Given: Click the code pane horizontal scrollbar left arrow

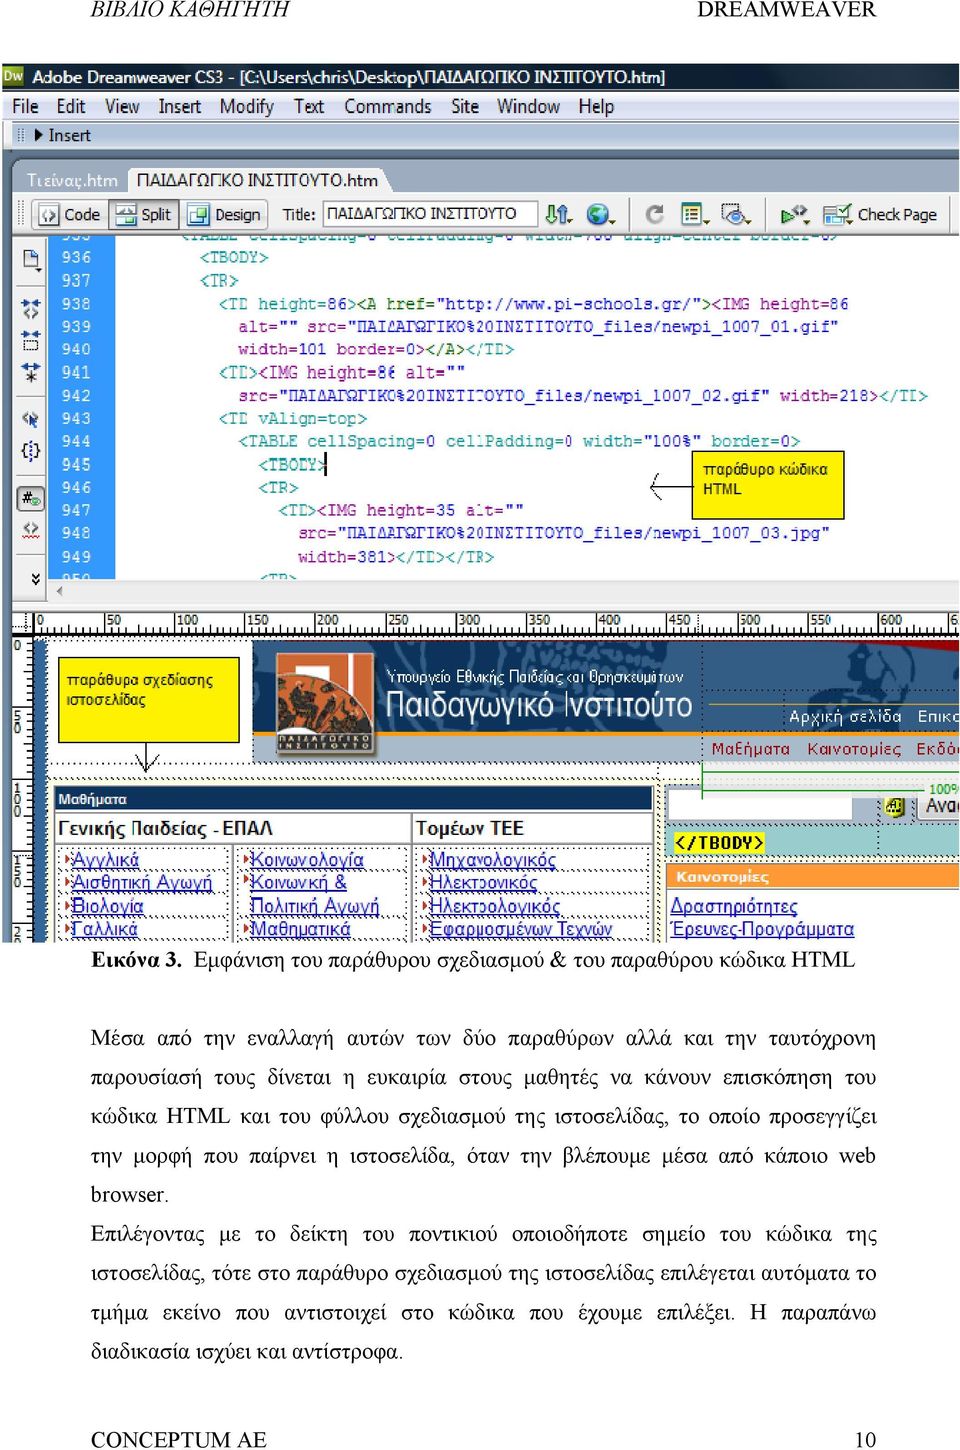Looking at the screenshot, I should tap(59, 591).
